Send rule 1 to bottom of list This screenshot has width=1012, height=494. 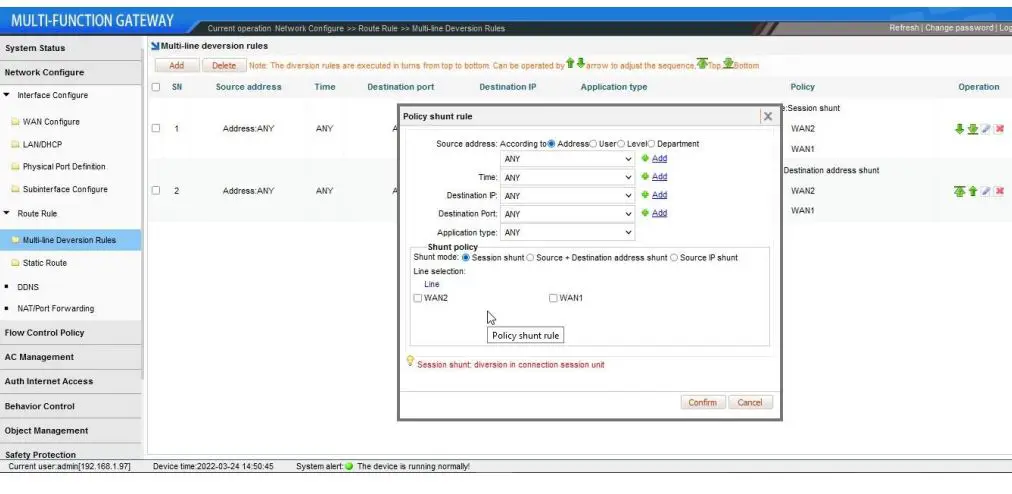pyautogui.click(x=973, y=129)
